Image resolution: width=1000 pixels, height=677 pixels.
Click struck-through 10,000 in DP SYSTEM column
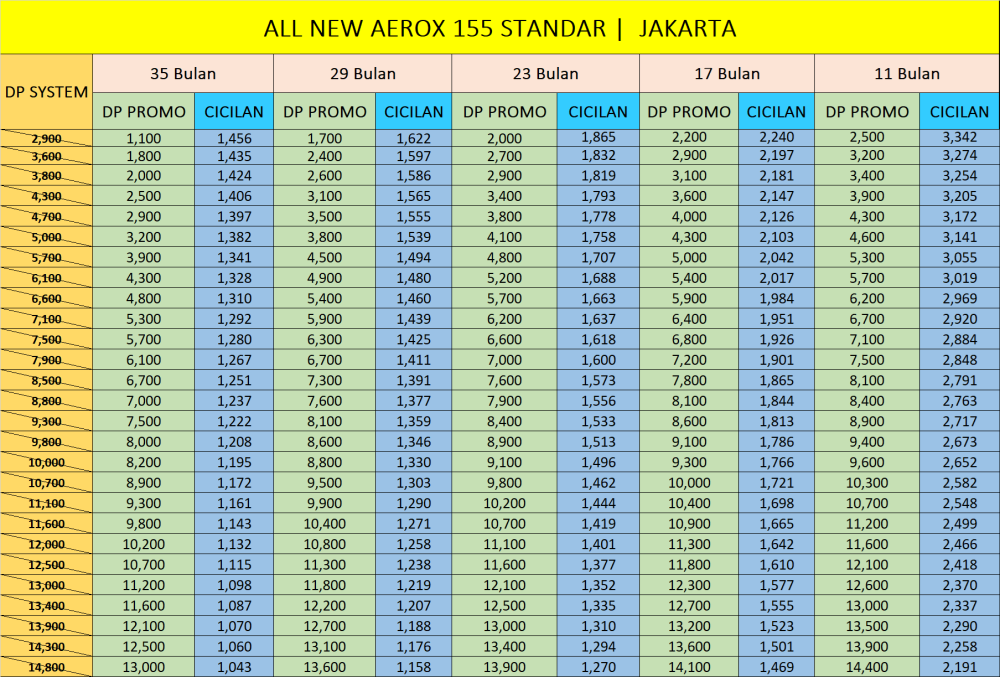click(46, 463)
